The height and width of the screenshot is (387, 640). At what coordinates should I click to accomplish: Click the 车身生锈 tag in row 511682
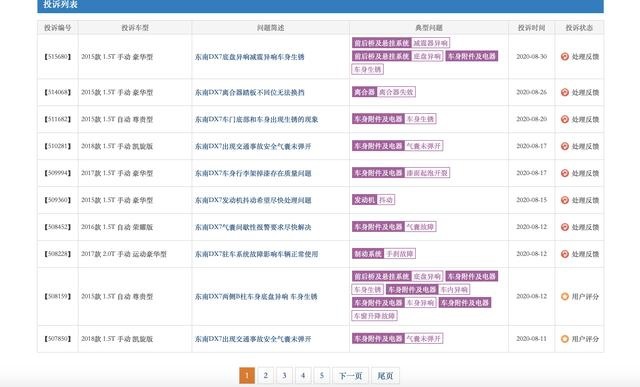click(420, 119)
